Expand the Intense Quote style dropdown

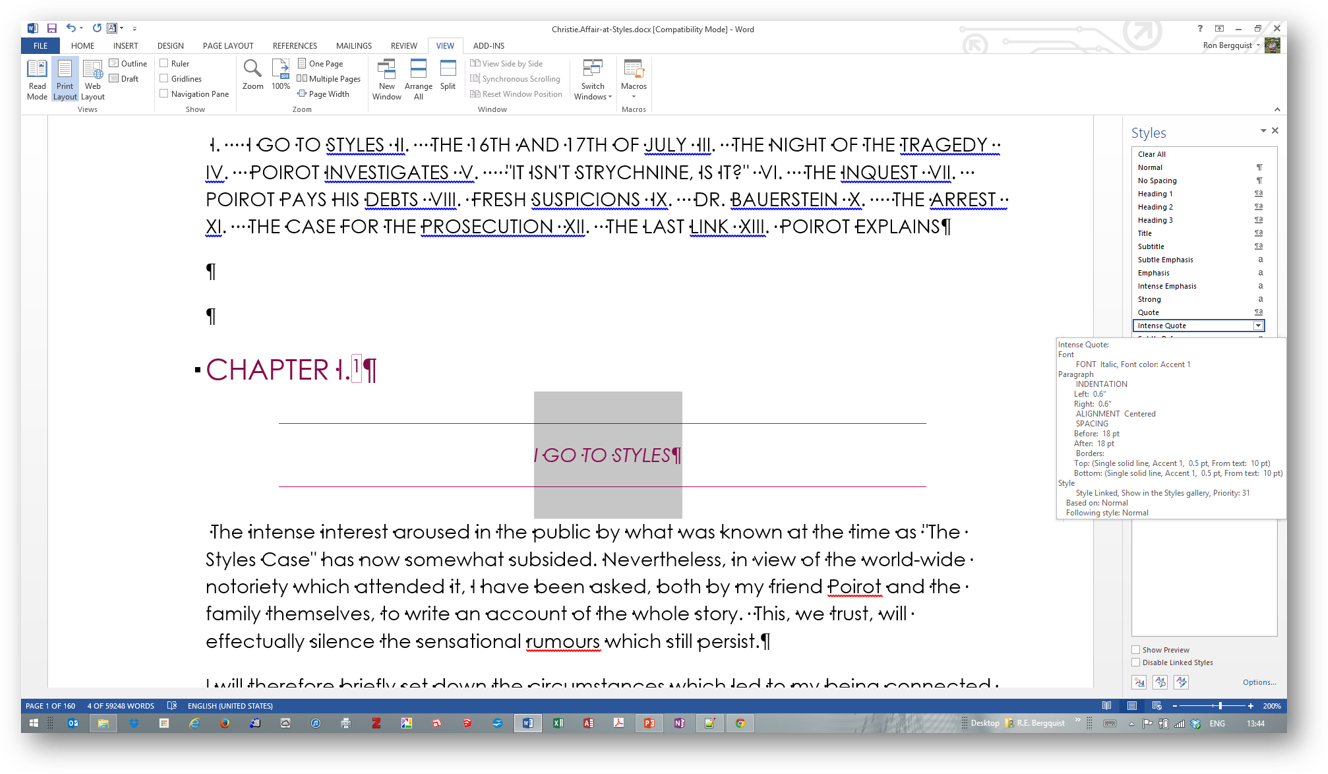pos(1258,326)
